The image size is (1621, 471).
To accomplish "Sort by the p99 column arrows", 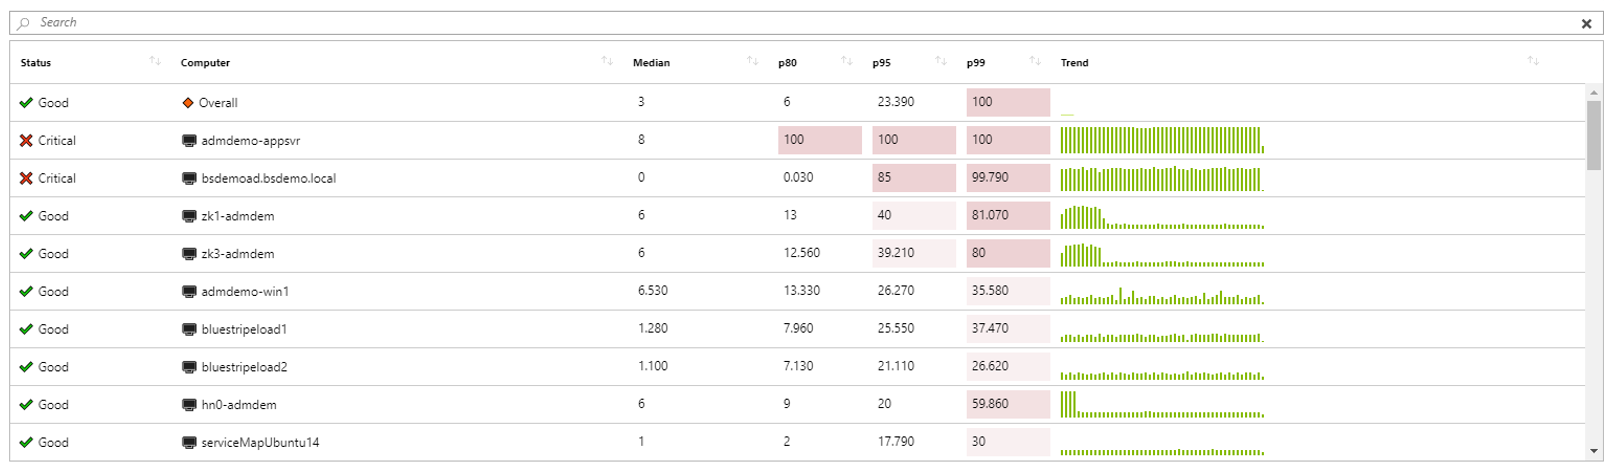I will (x=1035, y=62).
